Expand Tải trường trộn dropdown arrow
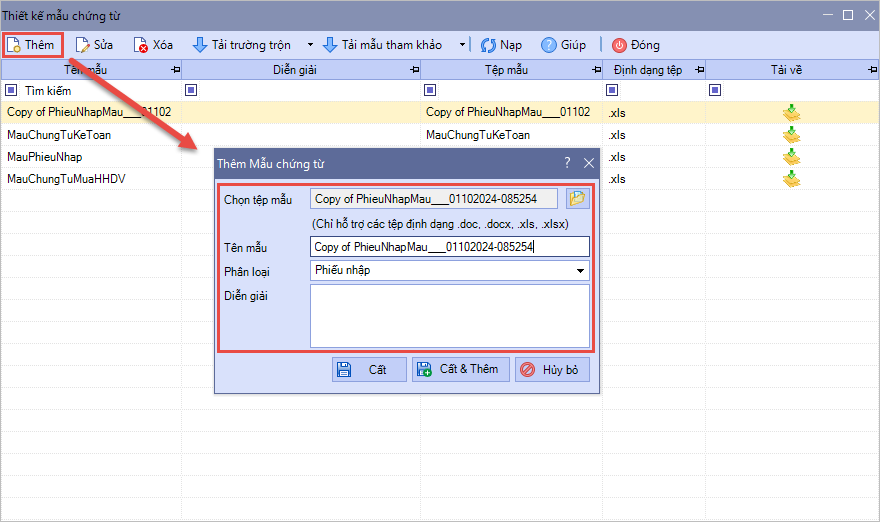880x522 pixels. point(310,45)
